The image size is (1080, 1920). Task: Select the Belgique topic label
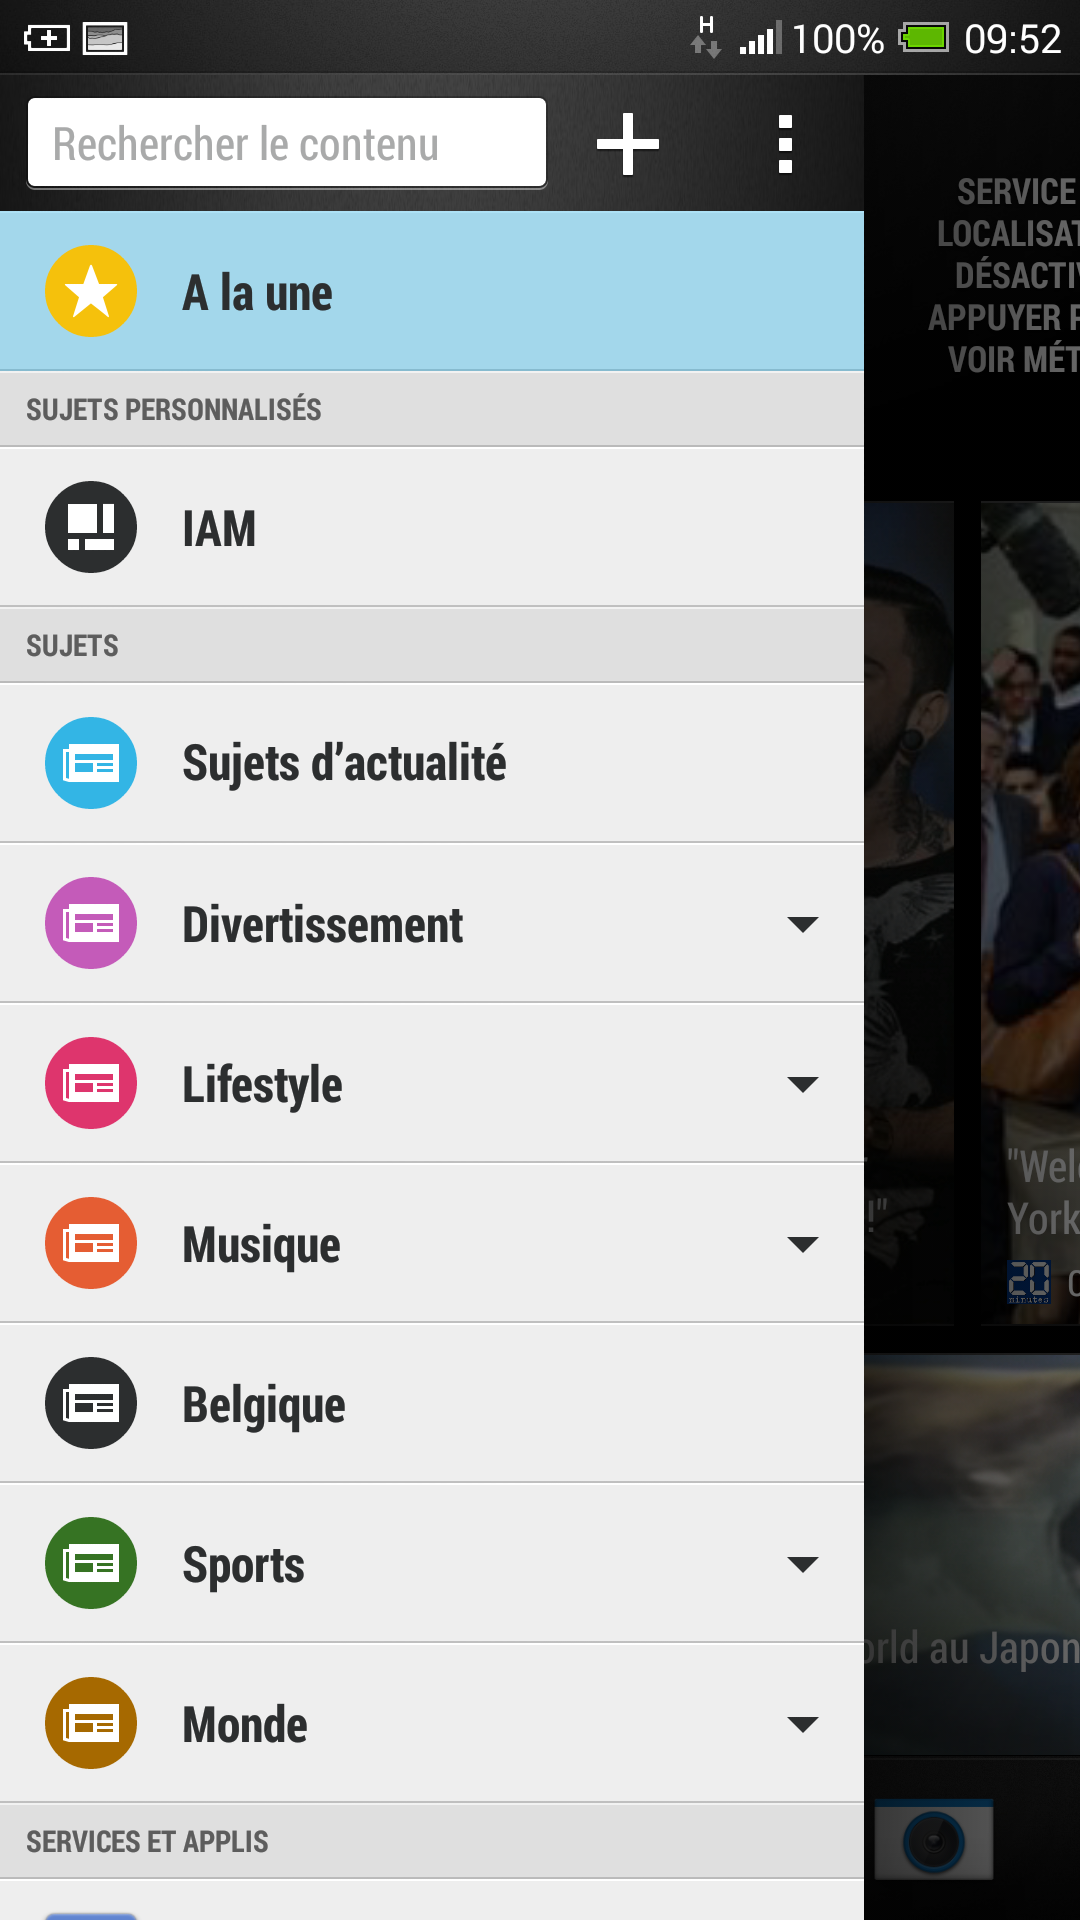(264, 1405)
